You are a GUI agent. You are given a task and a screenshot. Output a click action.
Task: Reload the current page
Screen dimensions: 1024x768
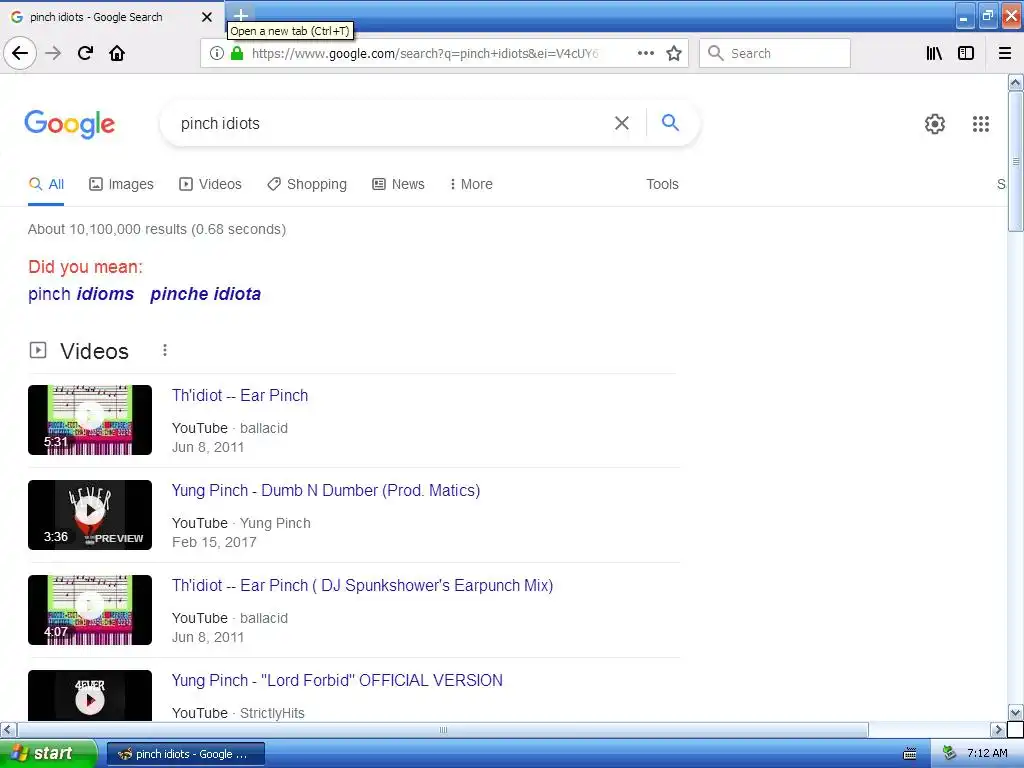[x=86, y=53]
